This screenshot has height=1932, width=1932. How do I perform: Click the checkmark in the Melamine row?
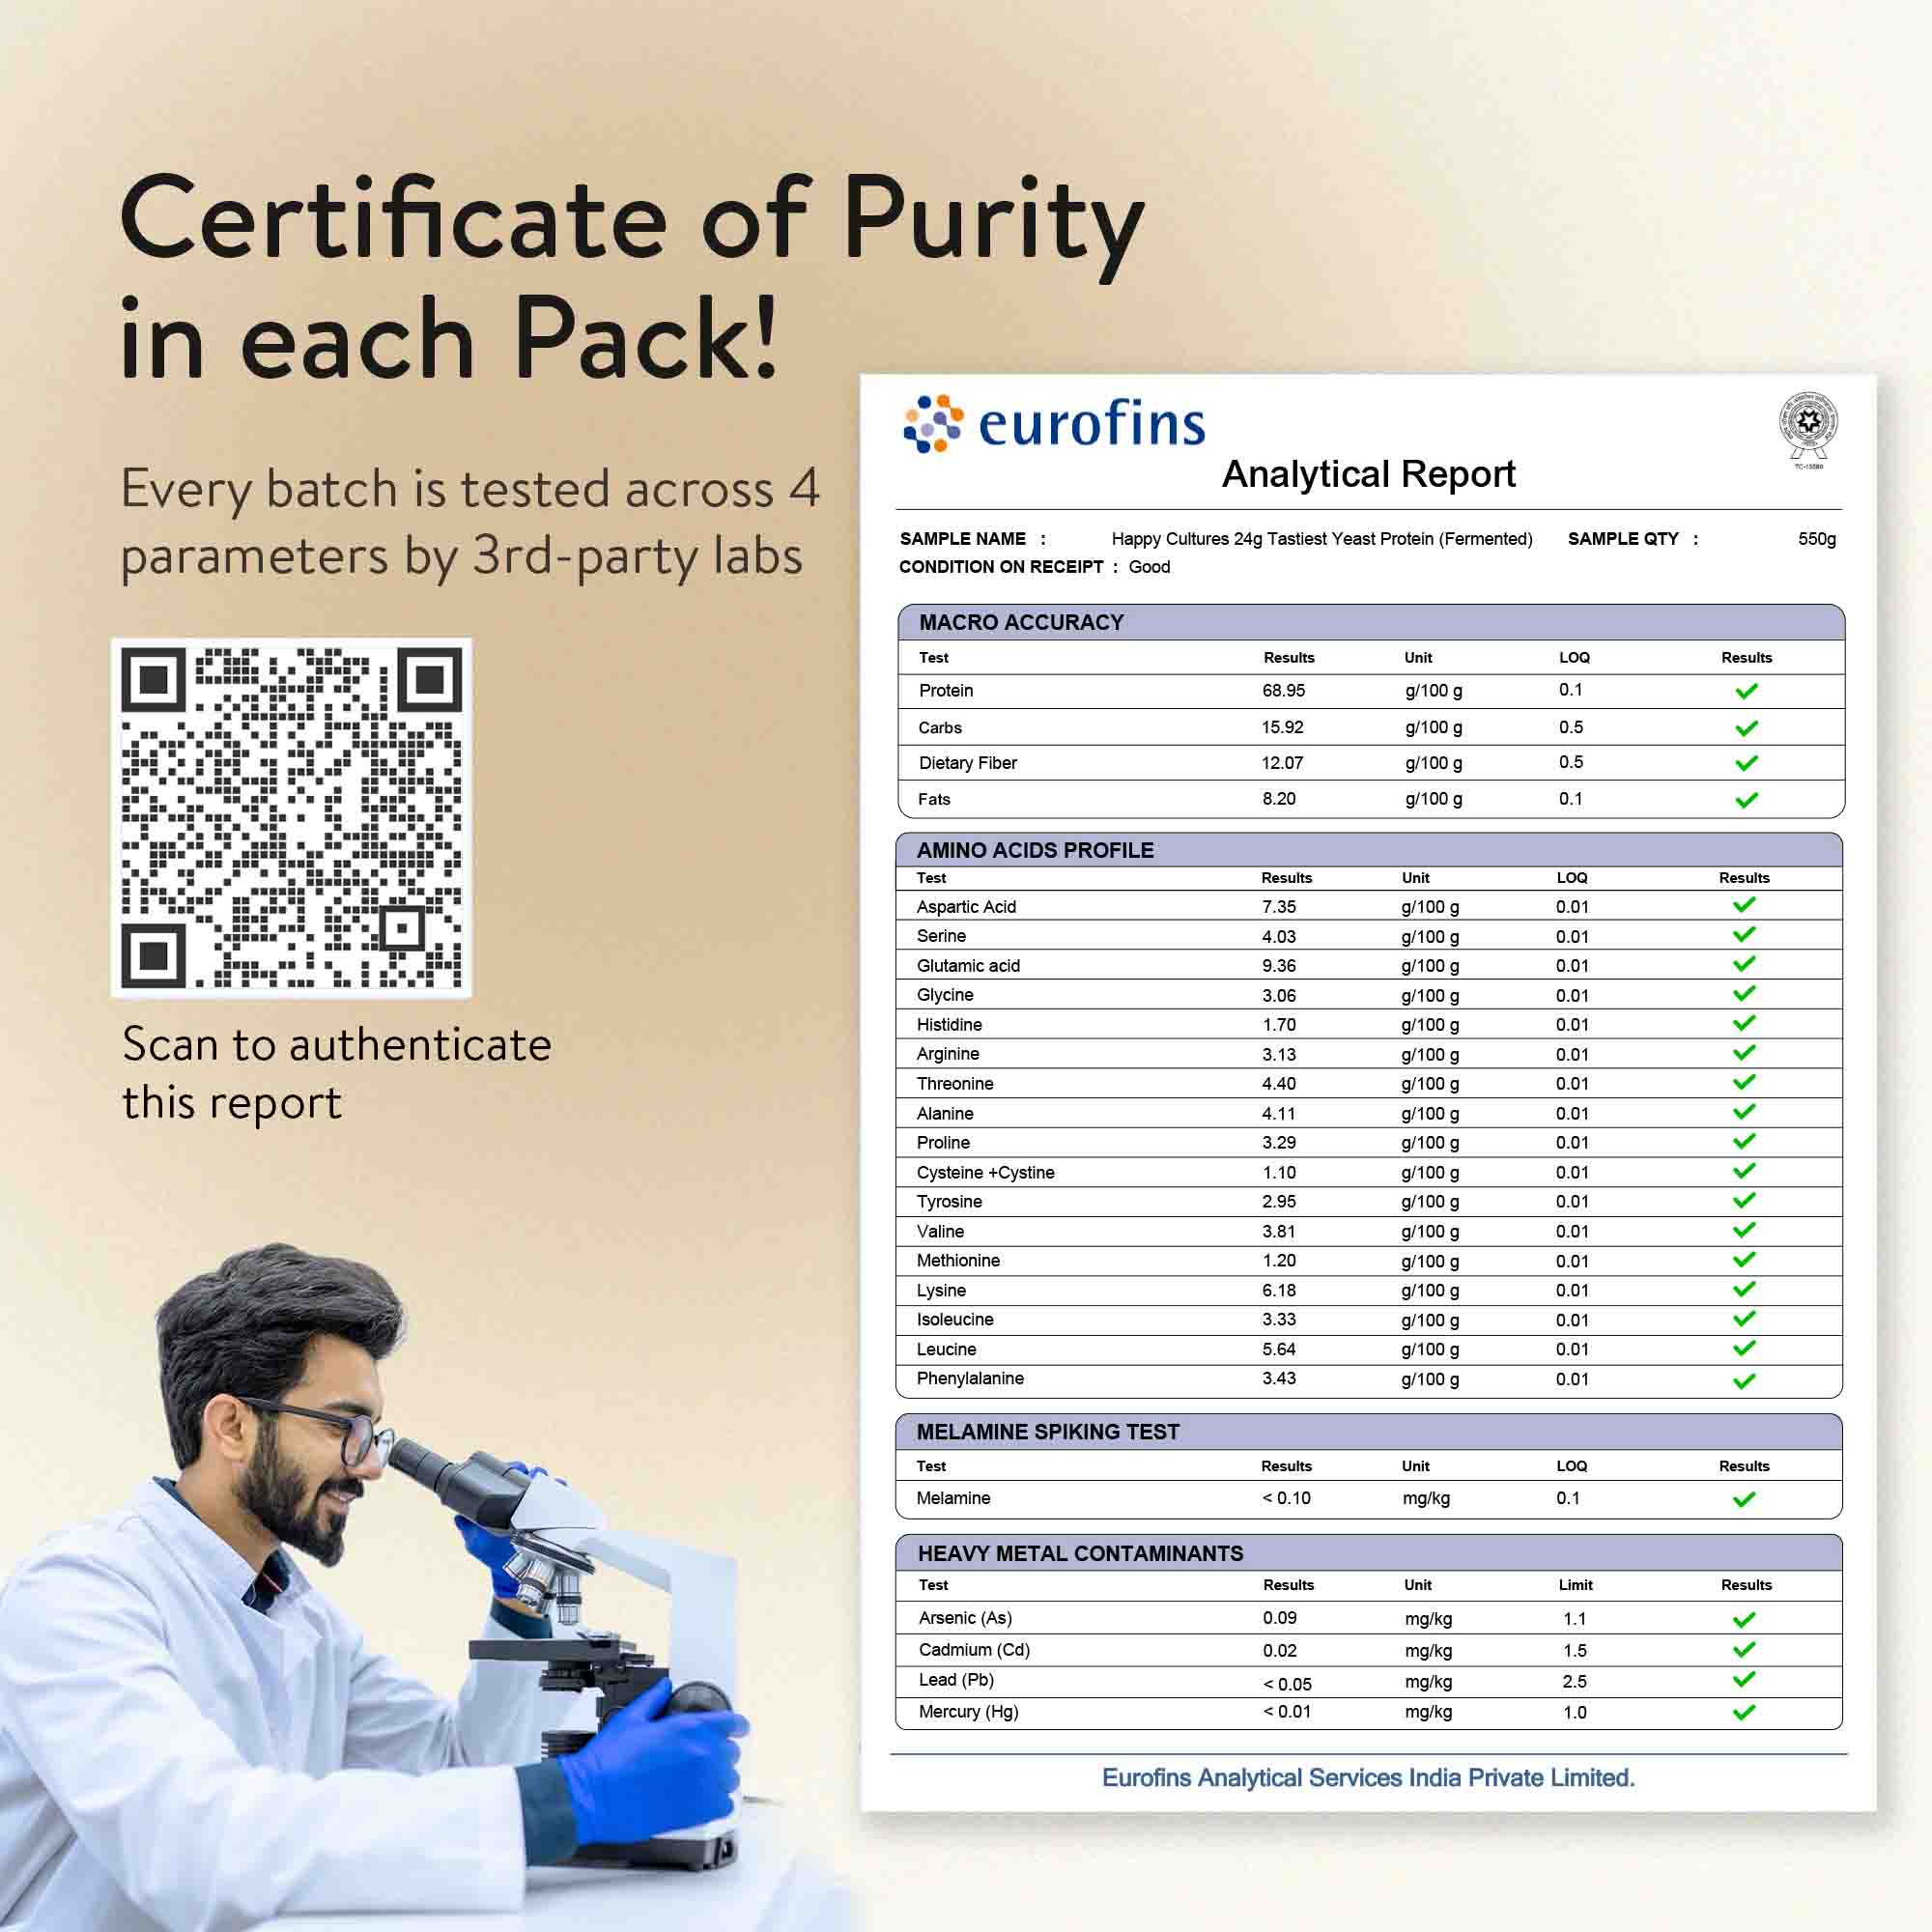[x=1744, y=1499]
